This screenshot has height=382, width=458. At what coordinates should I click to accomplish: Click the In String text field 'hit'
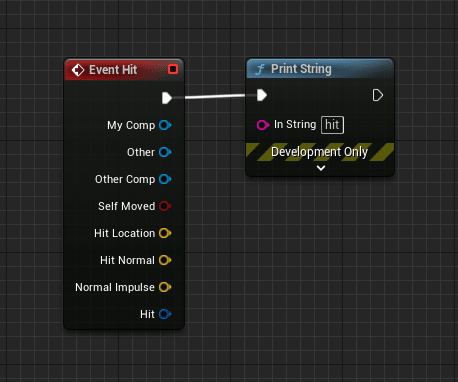pyautogui.click(x=332, y=125)
